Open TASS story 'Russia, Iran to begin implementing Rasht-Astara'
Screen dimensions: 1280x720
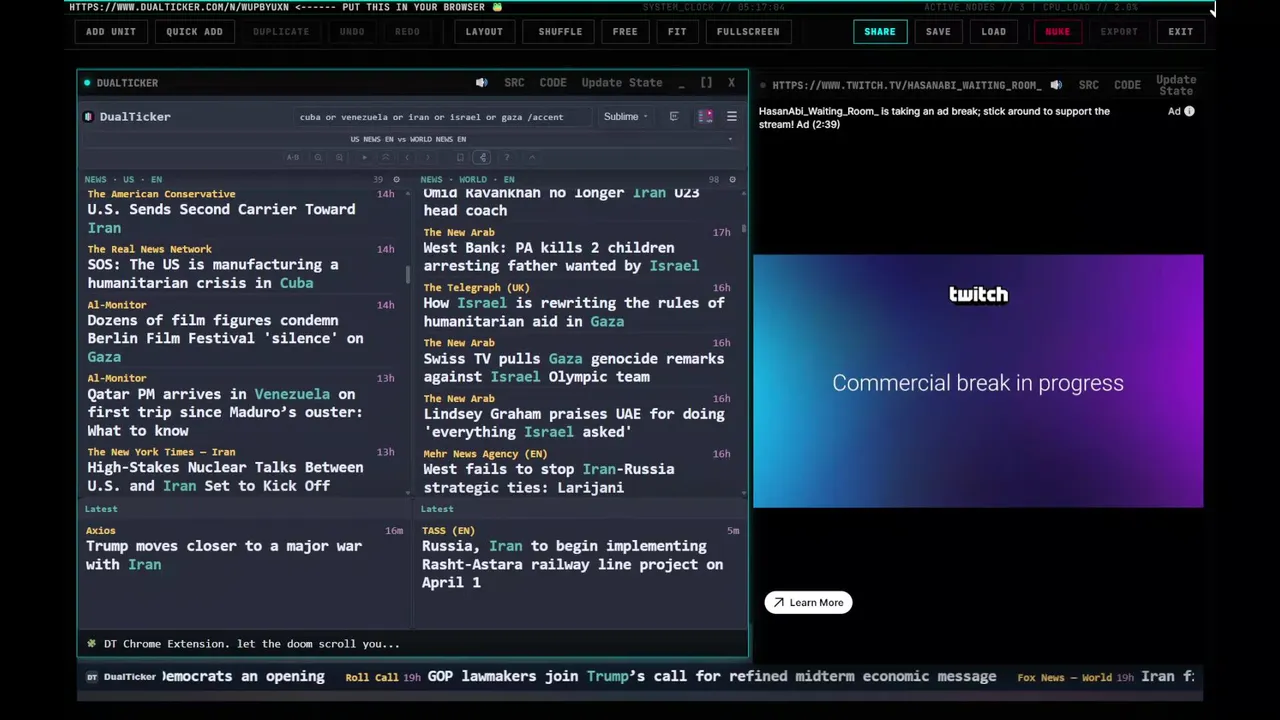(572, 565)
